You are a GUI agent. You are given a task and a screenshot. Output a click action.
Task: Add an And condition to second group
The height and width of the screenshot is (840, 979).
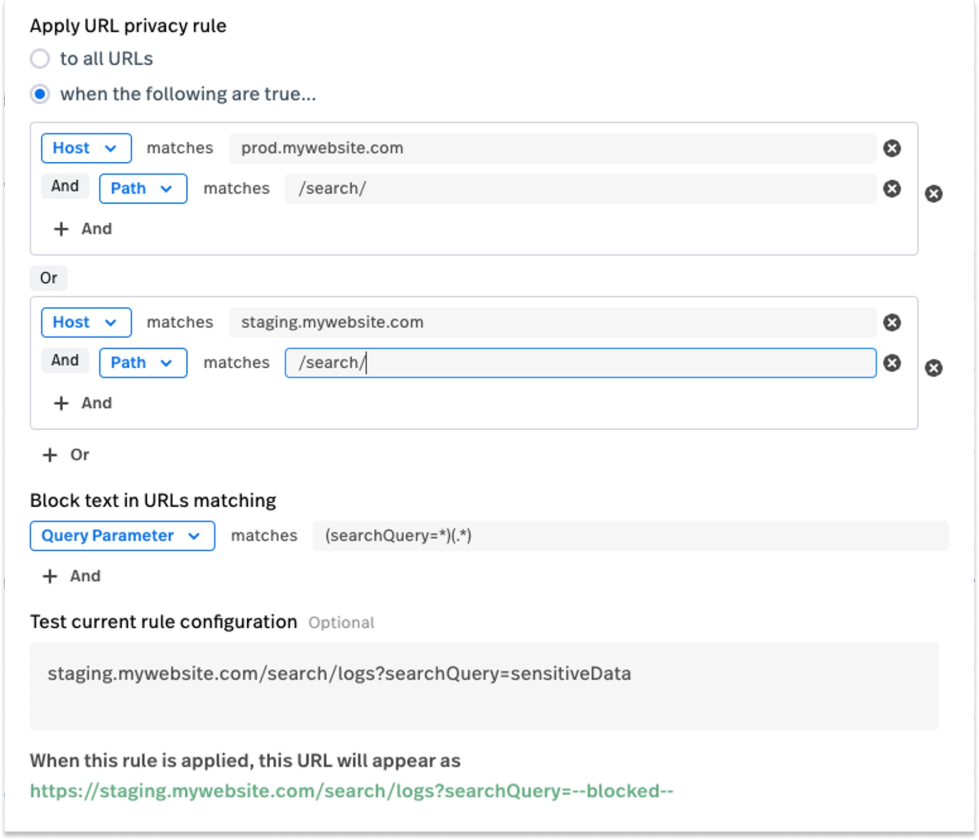83,403
